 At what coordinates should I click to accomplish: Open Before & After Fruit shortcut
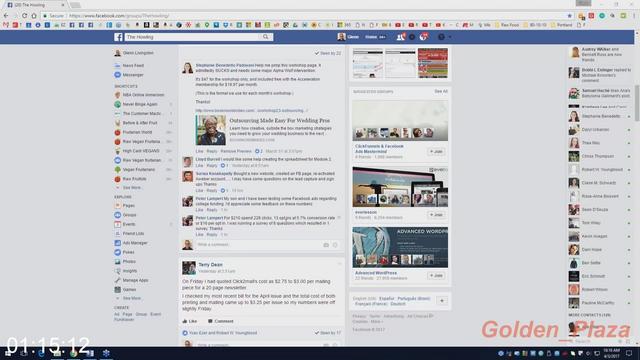[140, 123]
